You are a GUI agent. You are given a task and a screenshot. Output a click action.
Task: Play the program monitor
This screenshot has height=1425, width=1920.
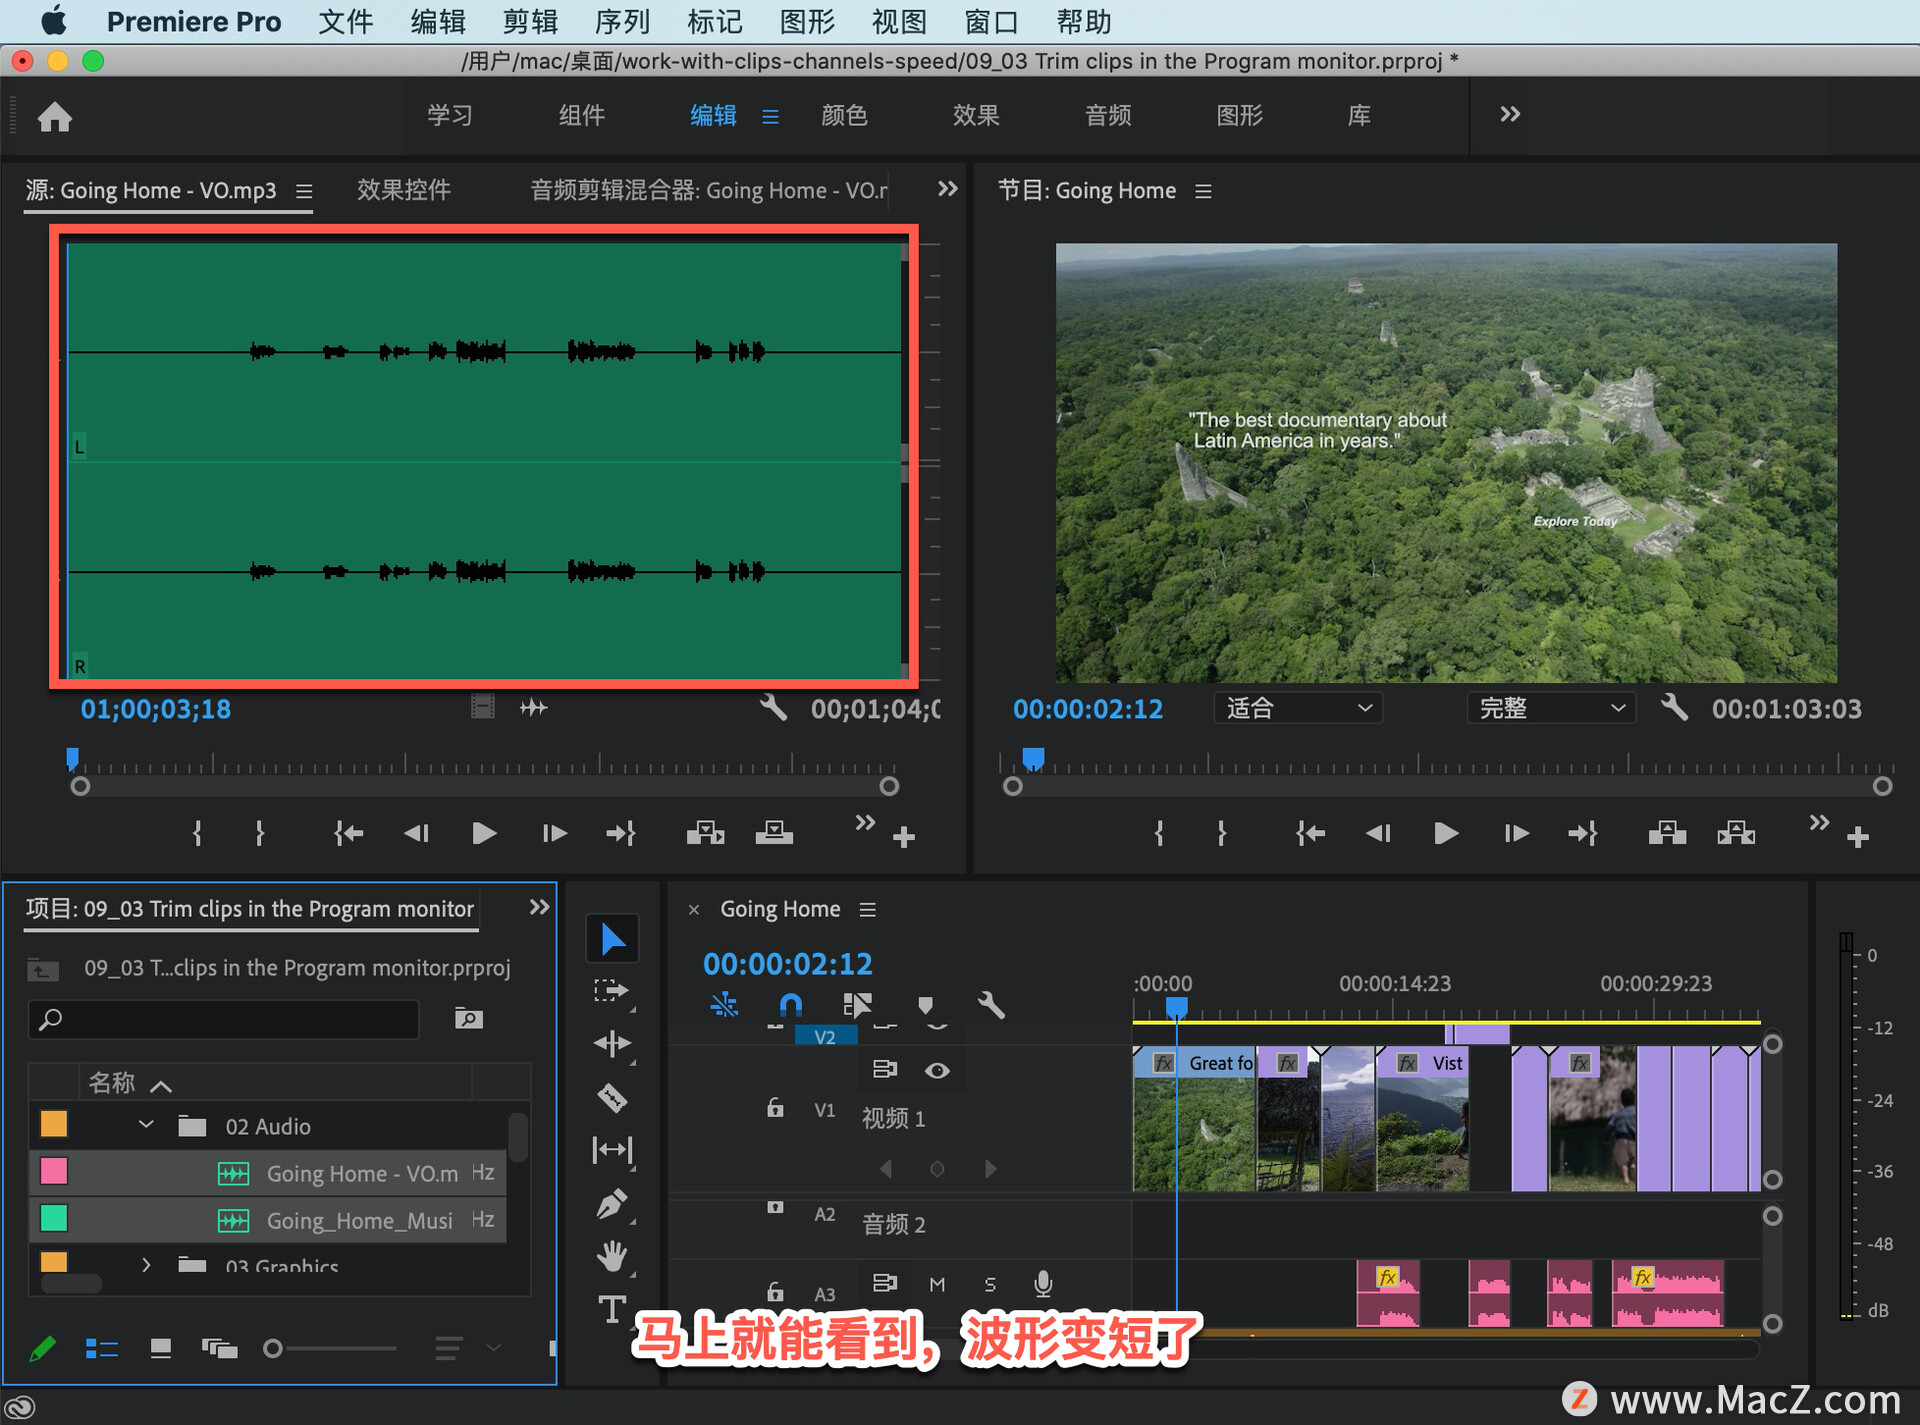click(1445, 833)
